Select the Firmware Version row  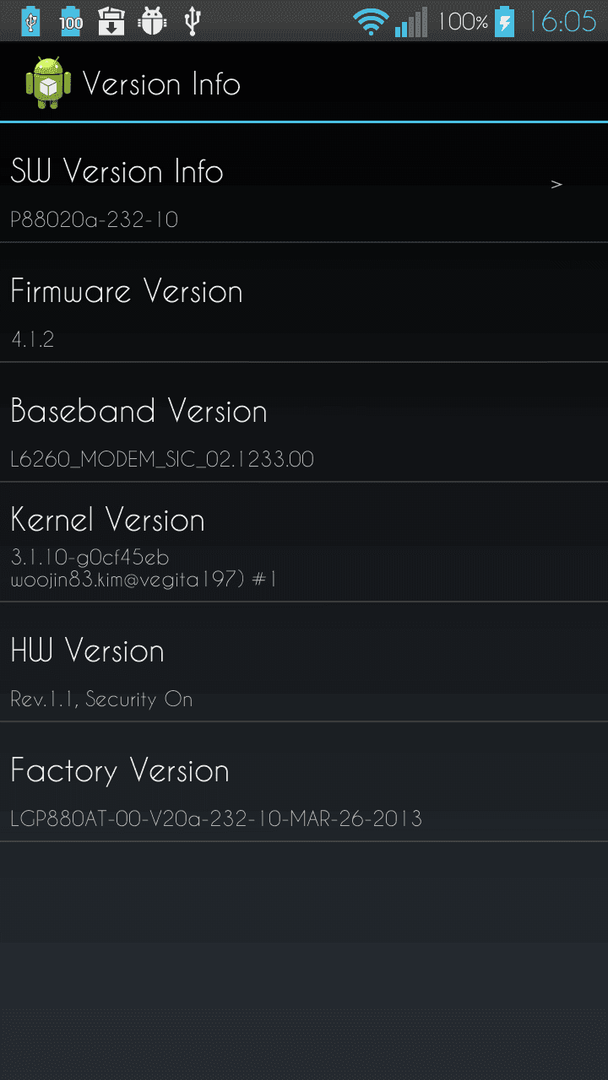[x=304, y=302]
